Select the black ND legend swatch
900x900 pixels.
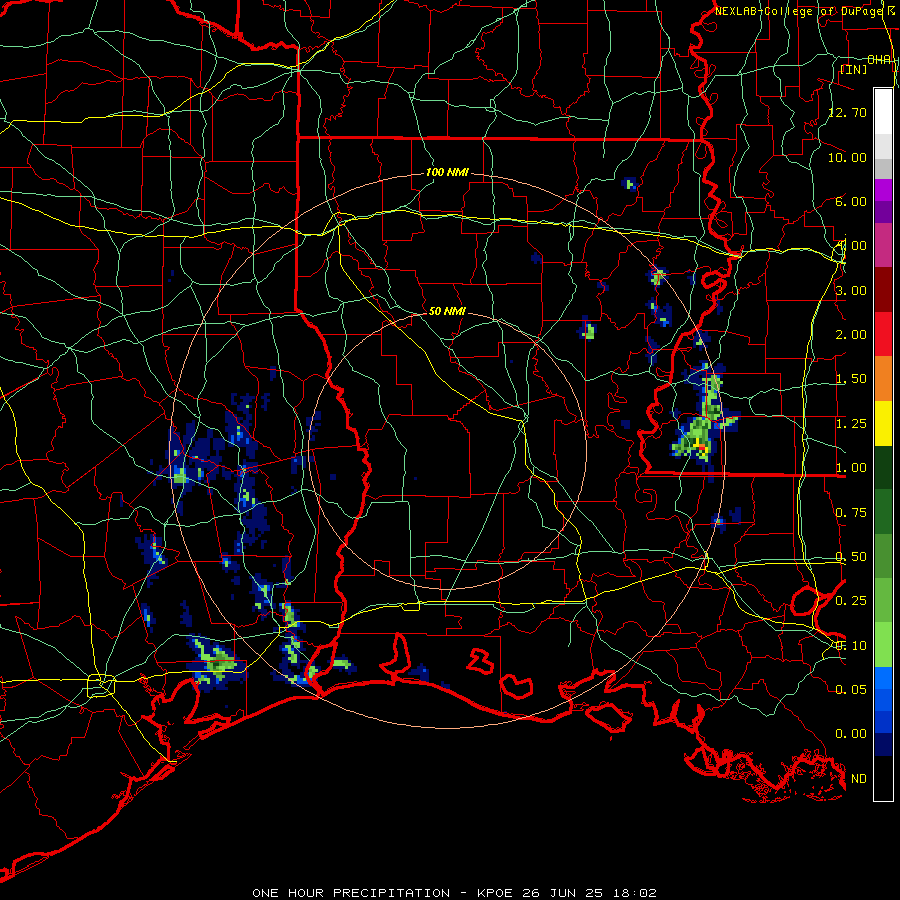pos(883,778)
